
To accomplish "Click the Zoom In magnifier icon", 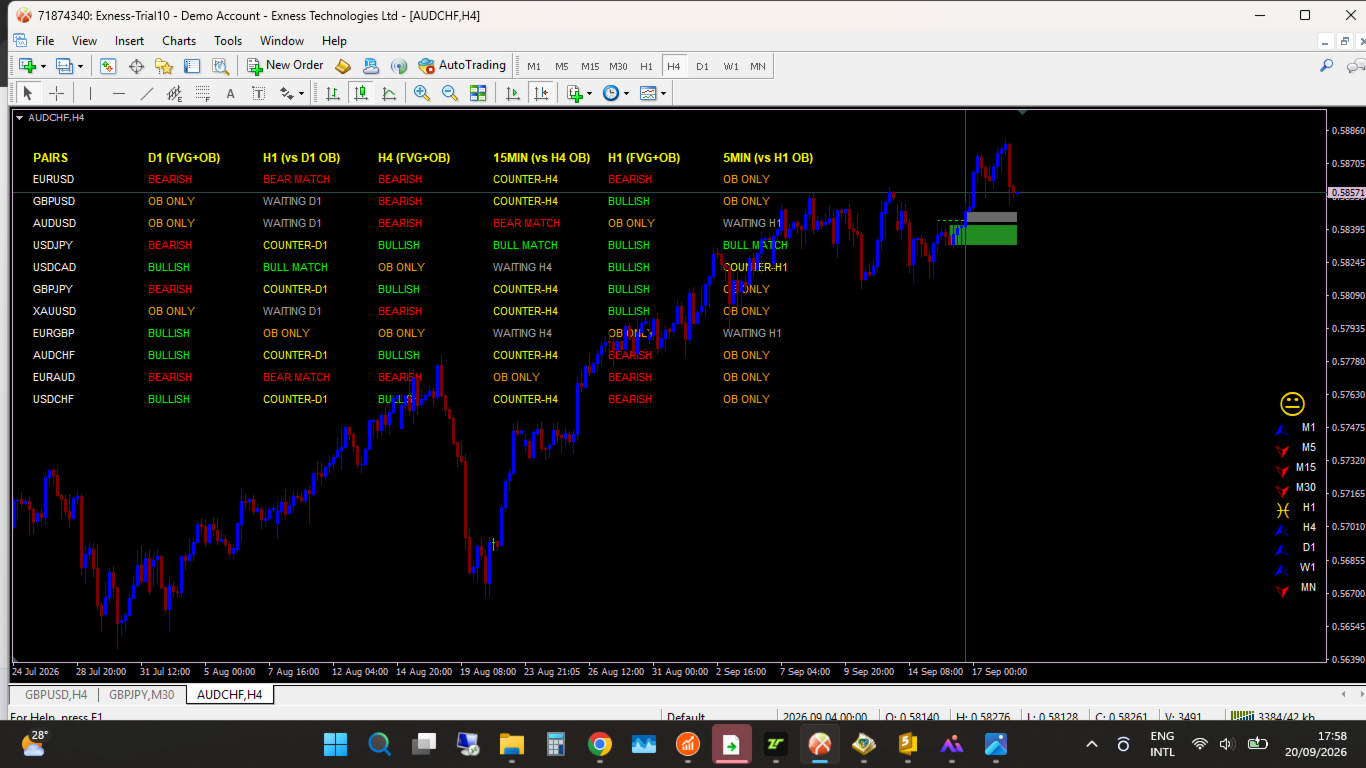I will click(x=422, y=93).
